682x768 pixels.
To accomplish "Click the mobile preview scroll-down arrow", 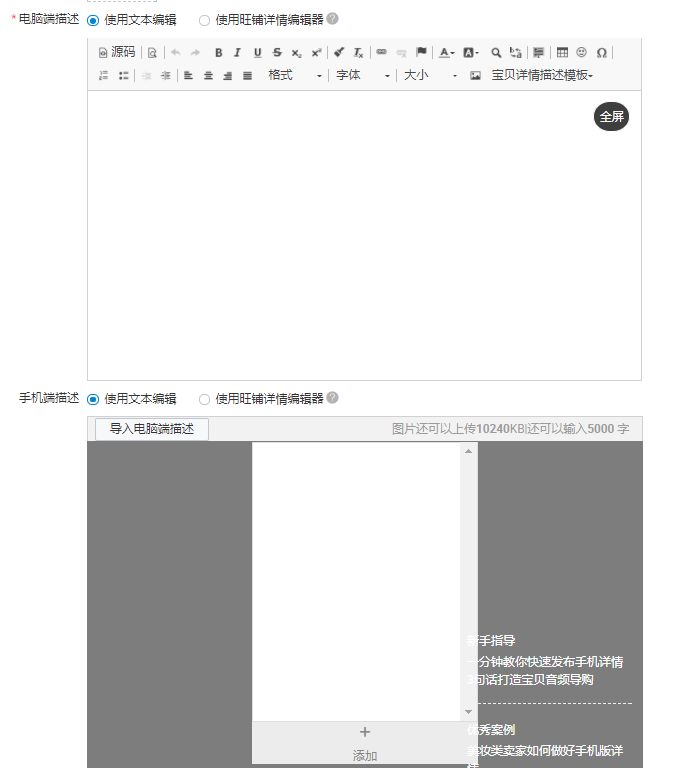I will click(468, 712).
